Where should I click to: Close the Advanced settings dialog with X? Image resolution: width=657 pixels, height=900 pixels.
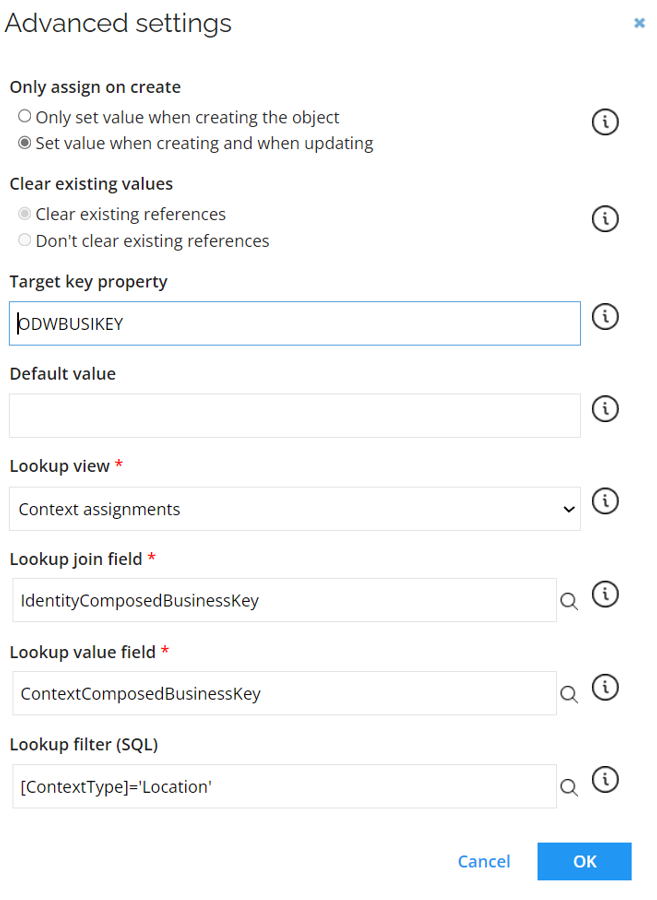[x=639, y=23]
